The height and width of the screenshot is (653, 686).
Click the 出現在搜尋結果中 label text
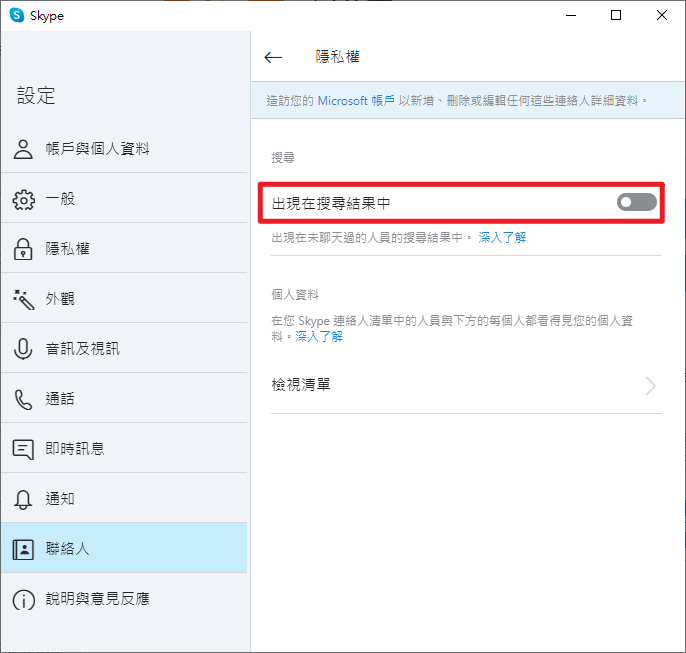(x=331, y=203)
